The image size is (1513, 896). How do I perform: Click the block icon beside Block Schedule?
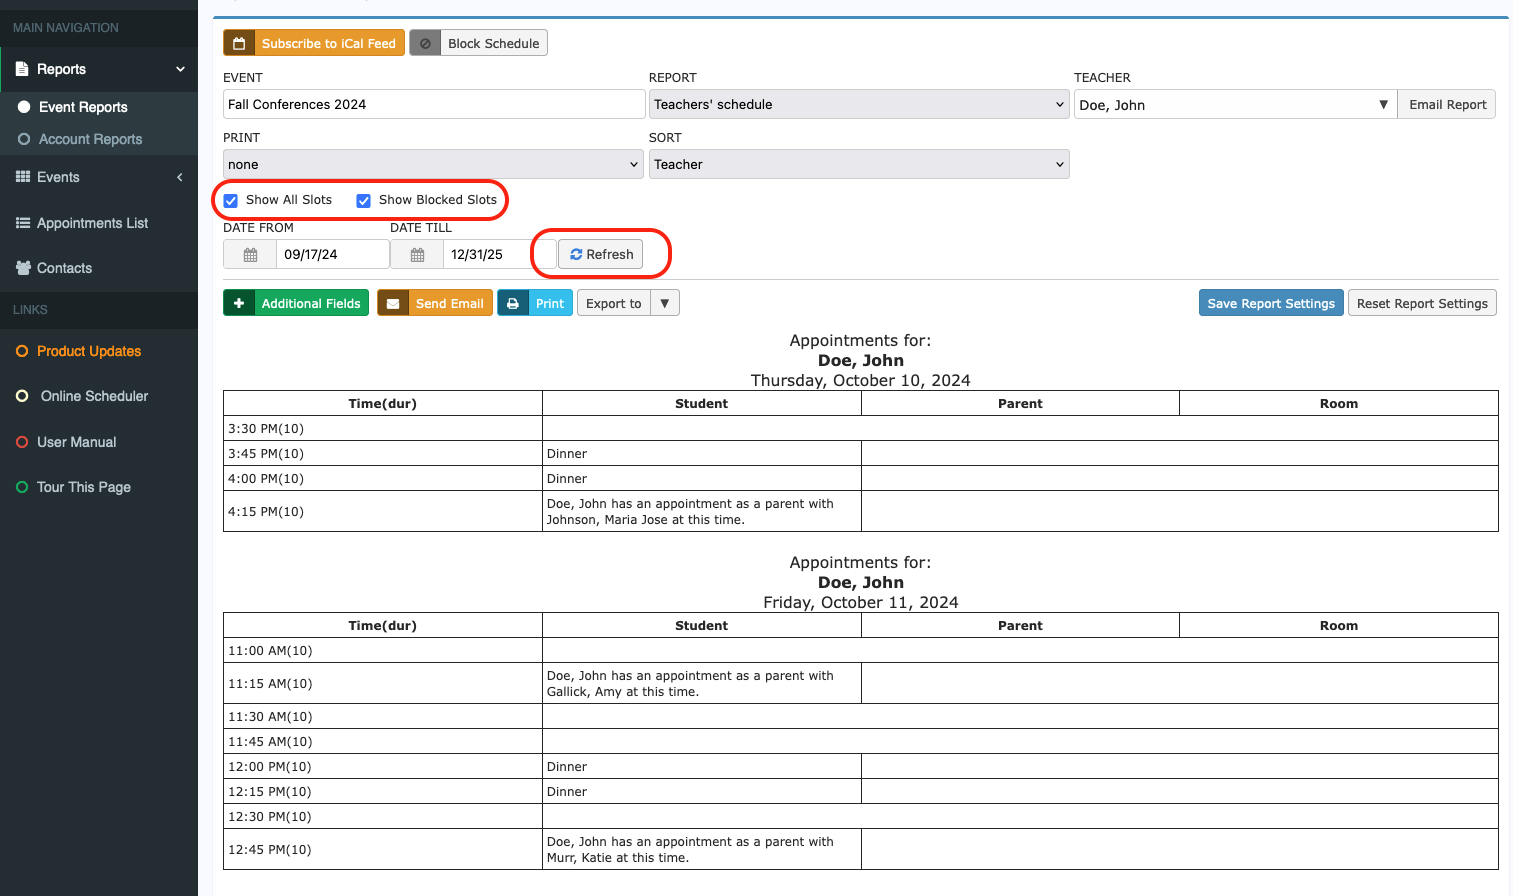click(425, 43)
